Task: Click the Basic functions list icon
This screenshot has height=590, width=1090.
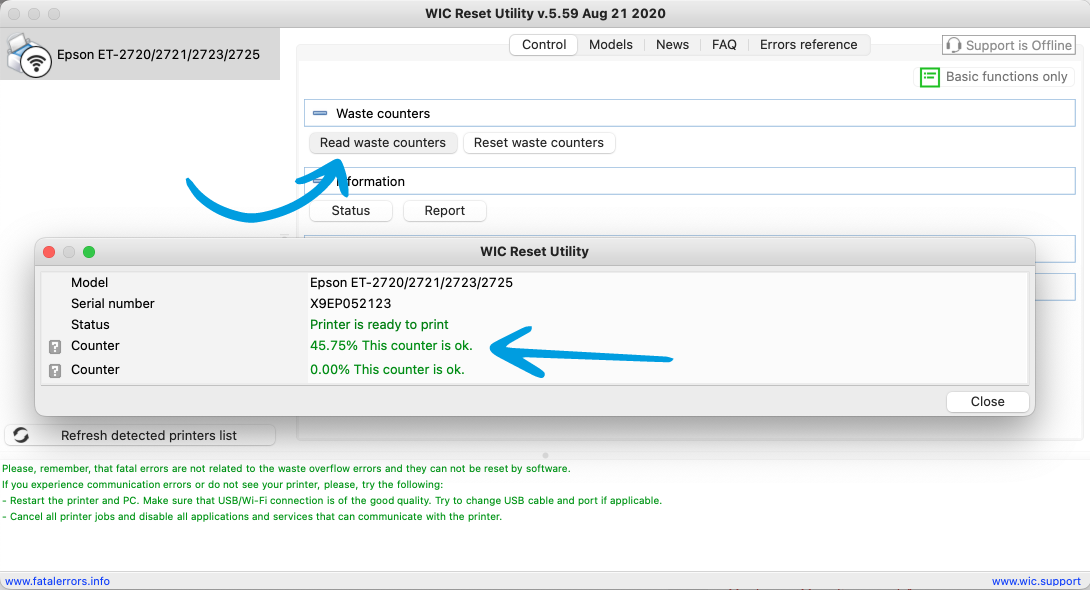Action: point(929,77)
